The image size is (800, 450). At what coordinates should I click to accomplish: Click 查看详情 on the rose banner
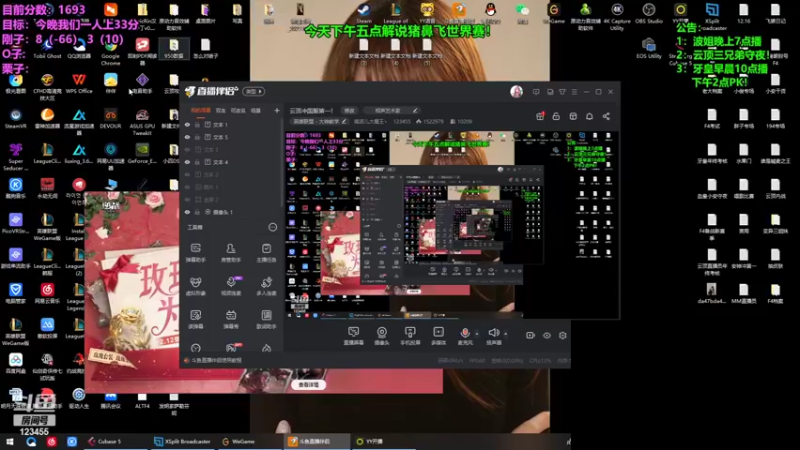pos(308,385)
